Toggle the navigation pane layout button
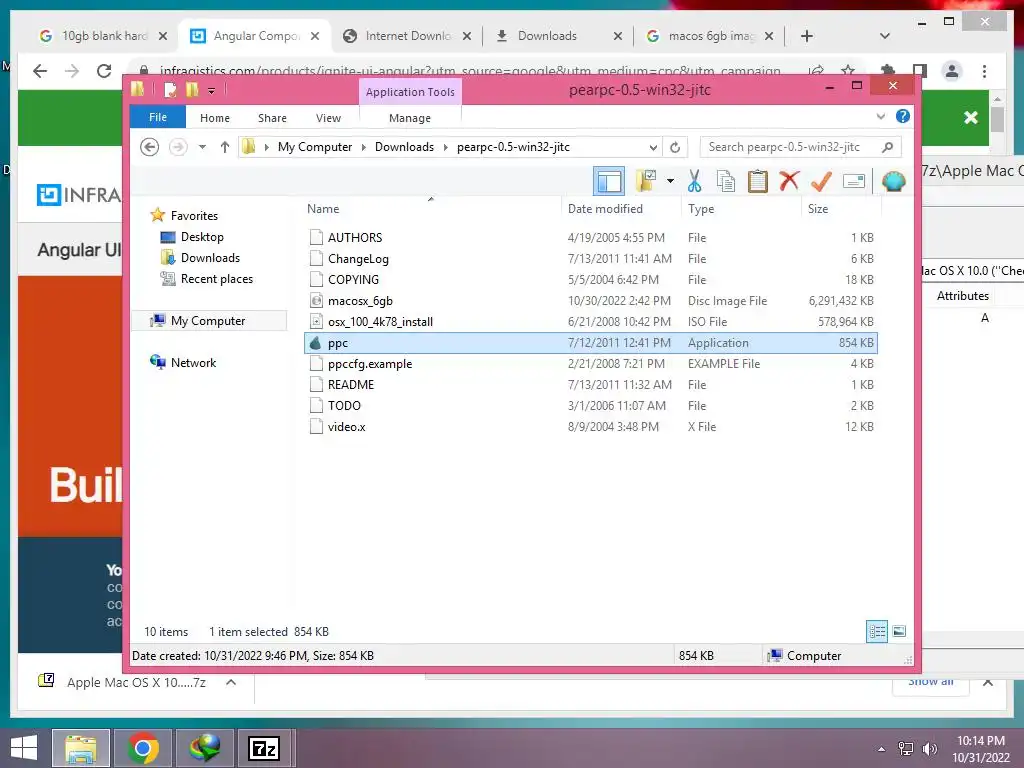 click(x=609, y=181)
